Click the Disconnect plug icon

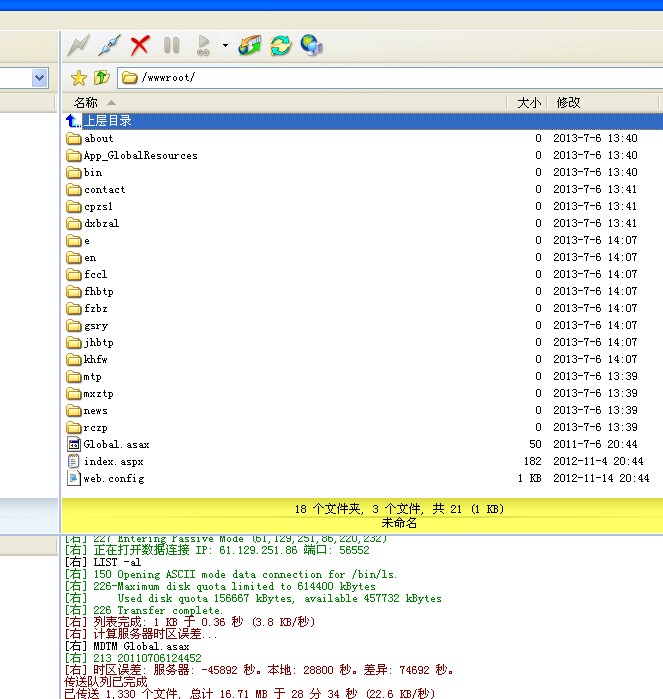(109, 45)
